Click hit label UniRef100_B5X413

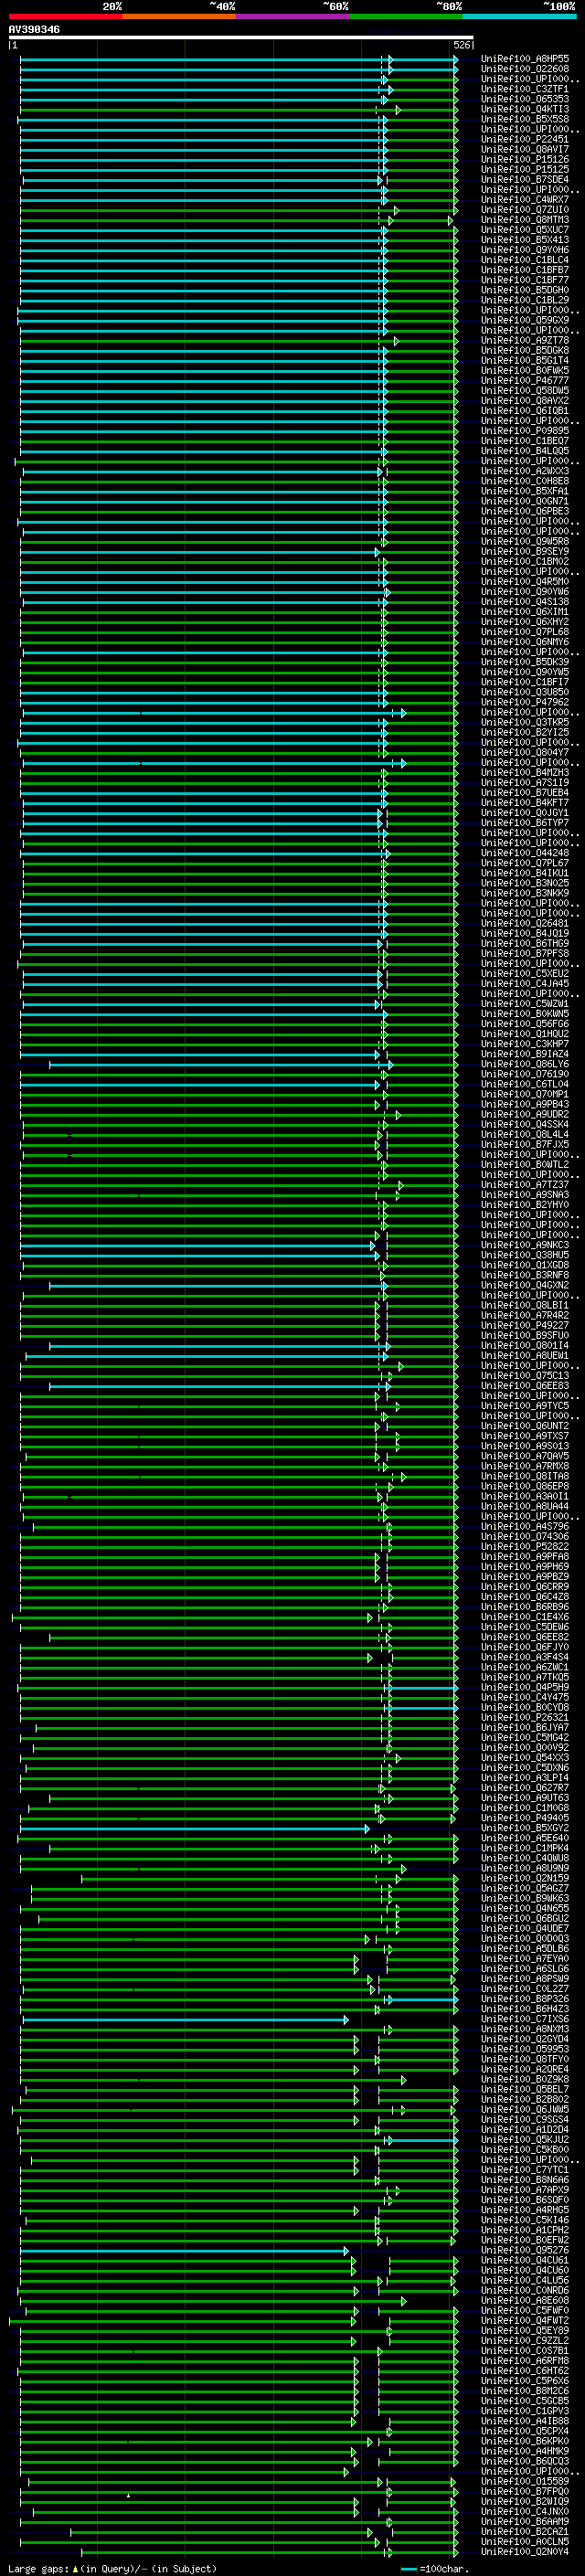pyautogui.click(x=525, y=240)
